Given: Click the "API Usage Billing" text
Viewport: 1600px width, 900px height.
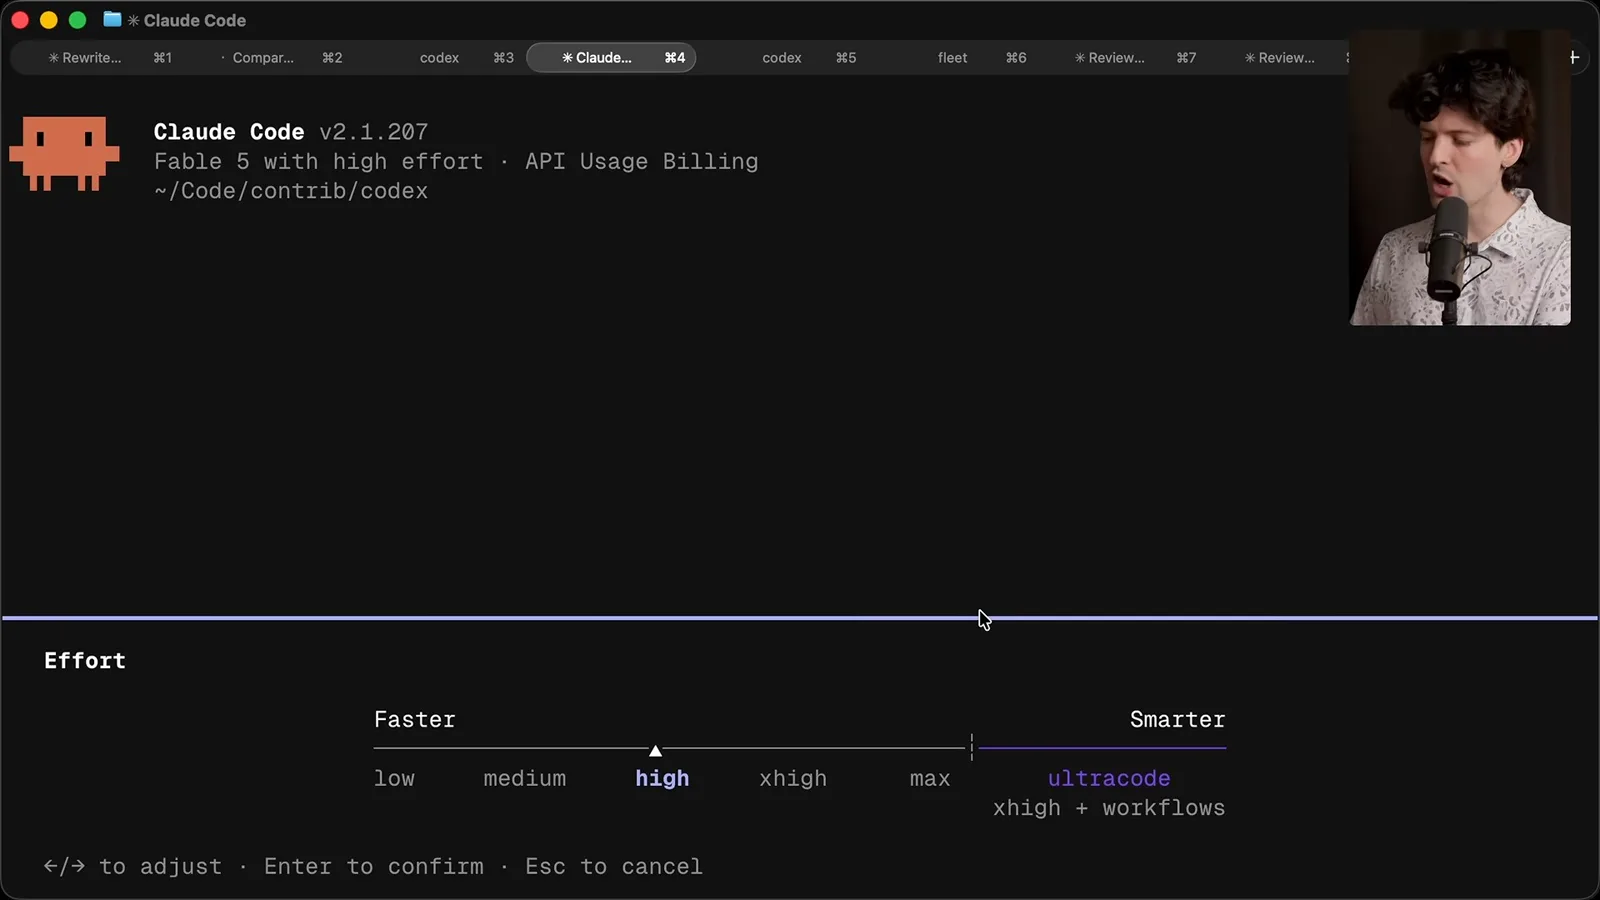Looking at the screenshot, I should 642,162.
